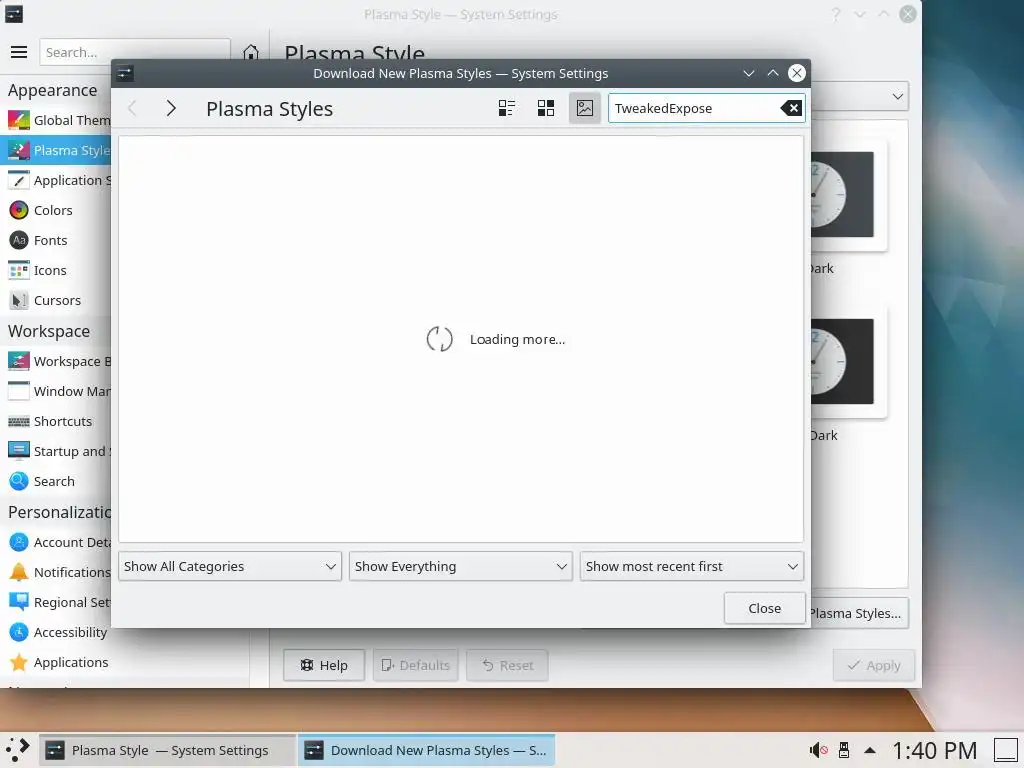Click the System Settings search field
Viewport: 1024px width, 768px height.
pyautogui.click(x=135, y=52)
